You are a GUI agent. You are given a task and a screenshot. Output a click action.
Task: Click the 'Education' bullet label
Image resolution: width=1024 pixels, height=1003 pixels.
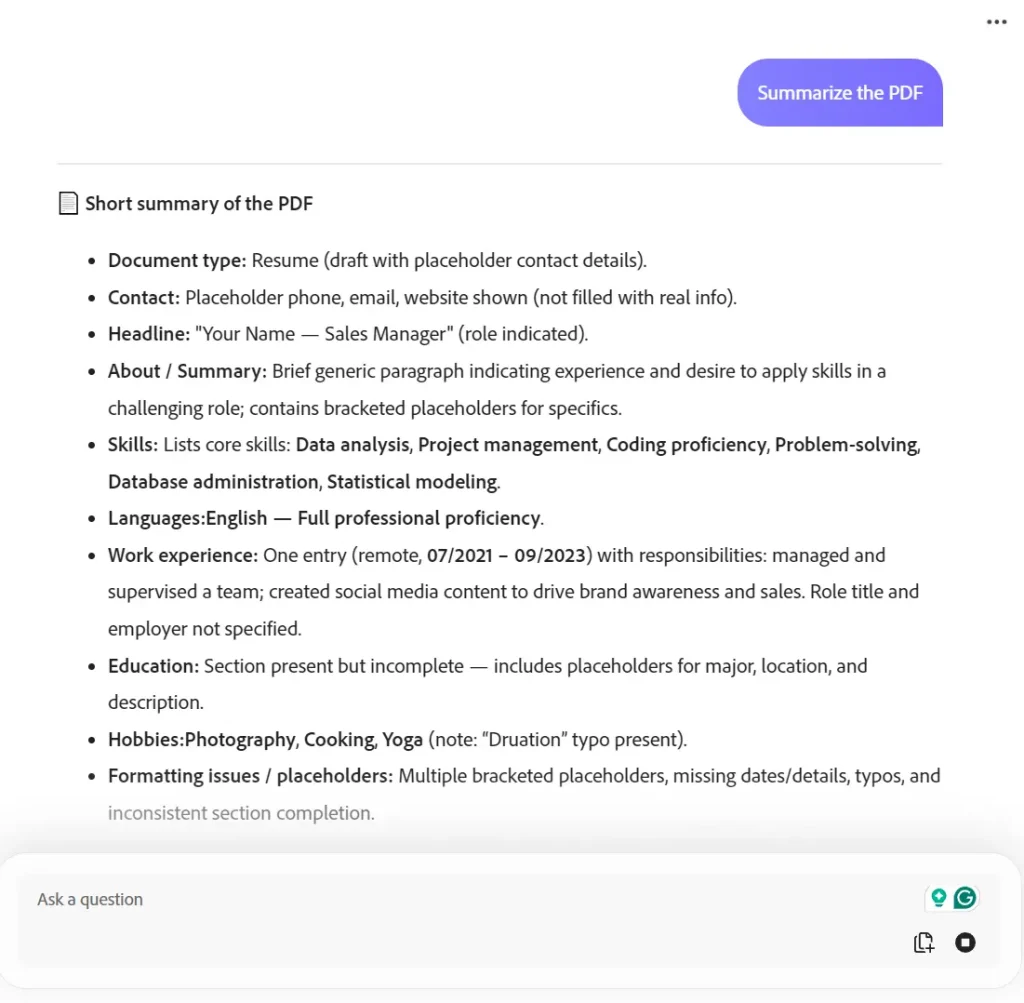click(151, 665)
